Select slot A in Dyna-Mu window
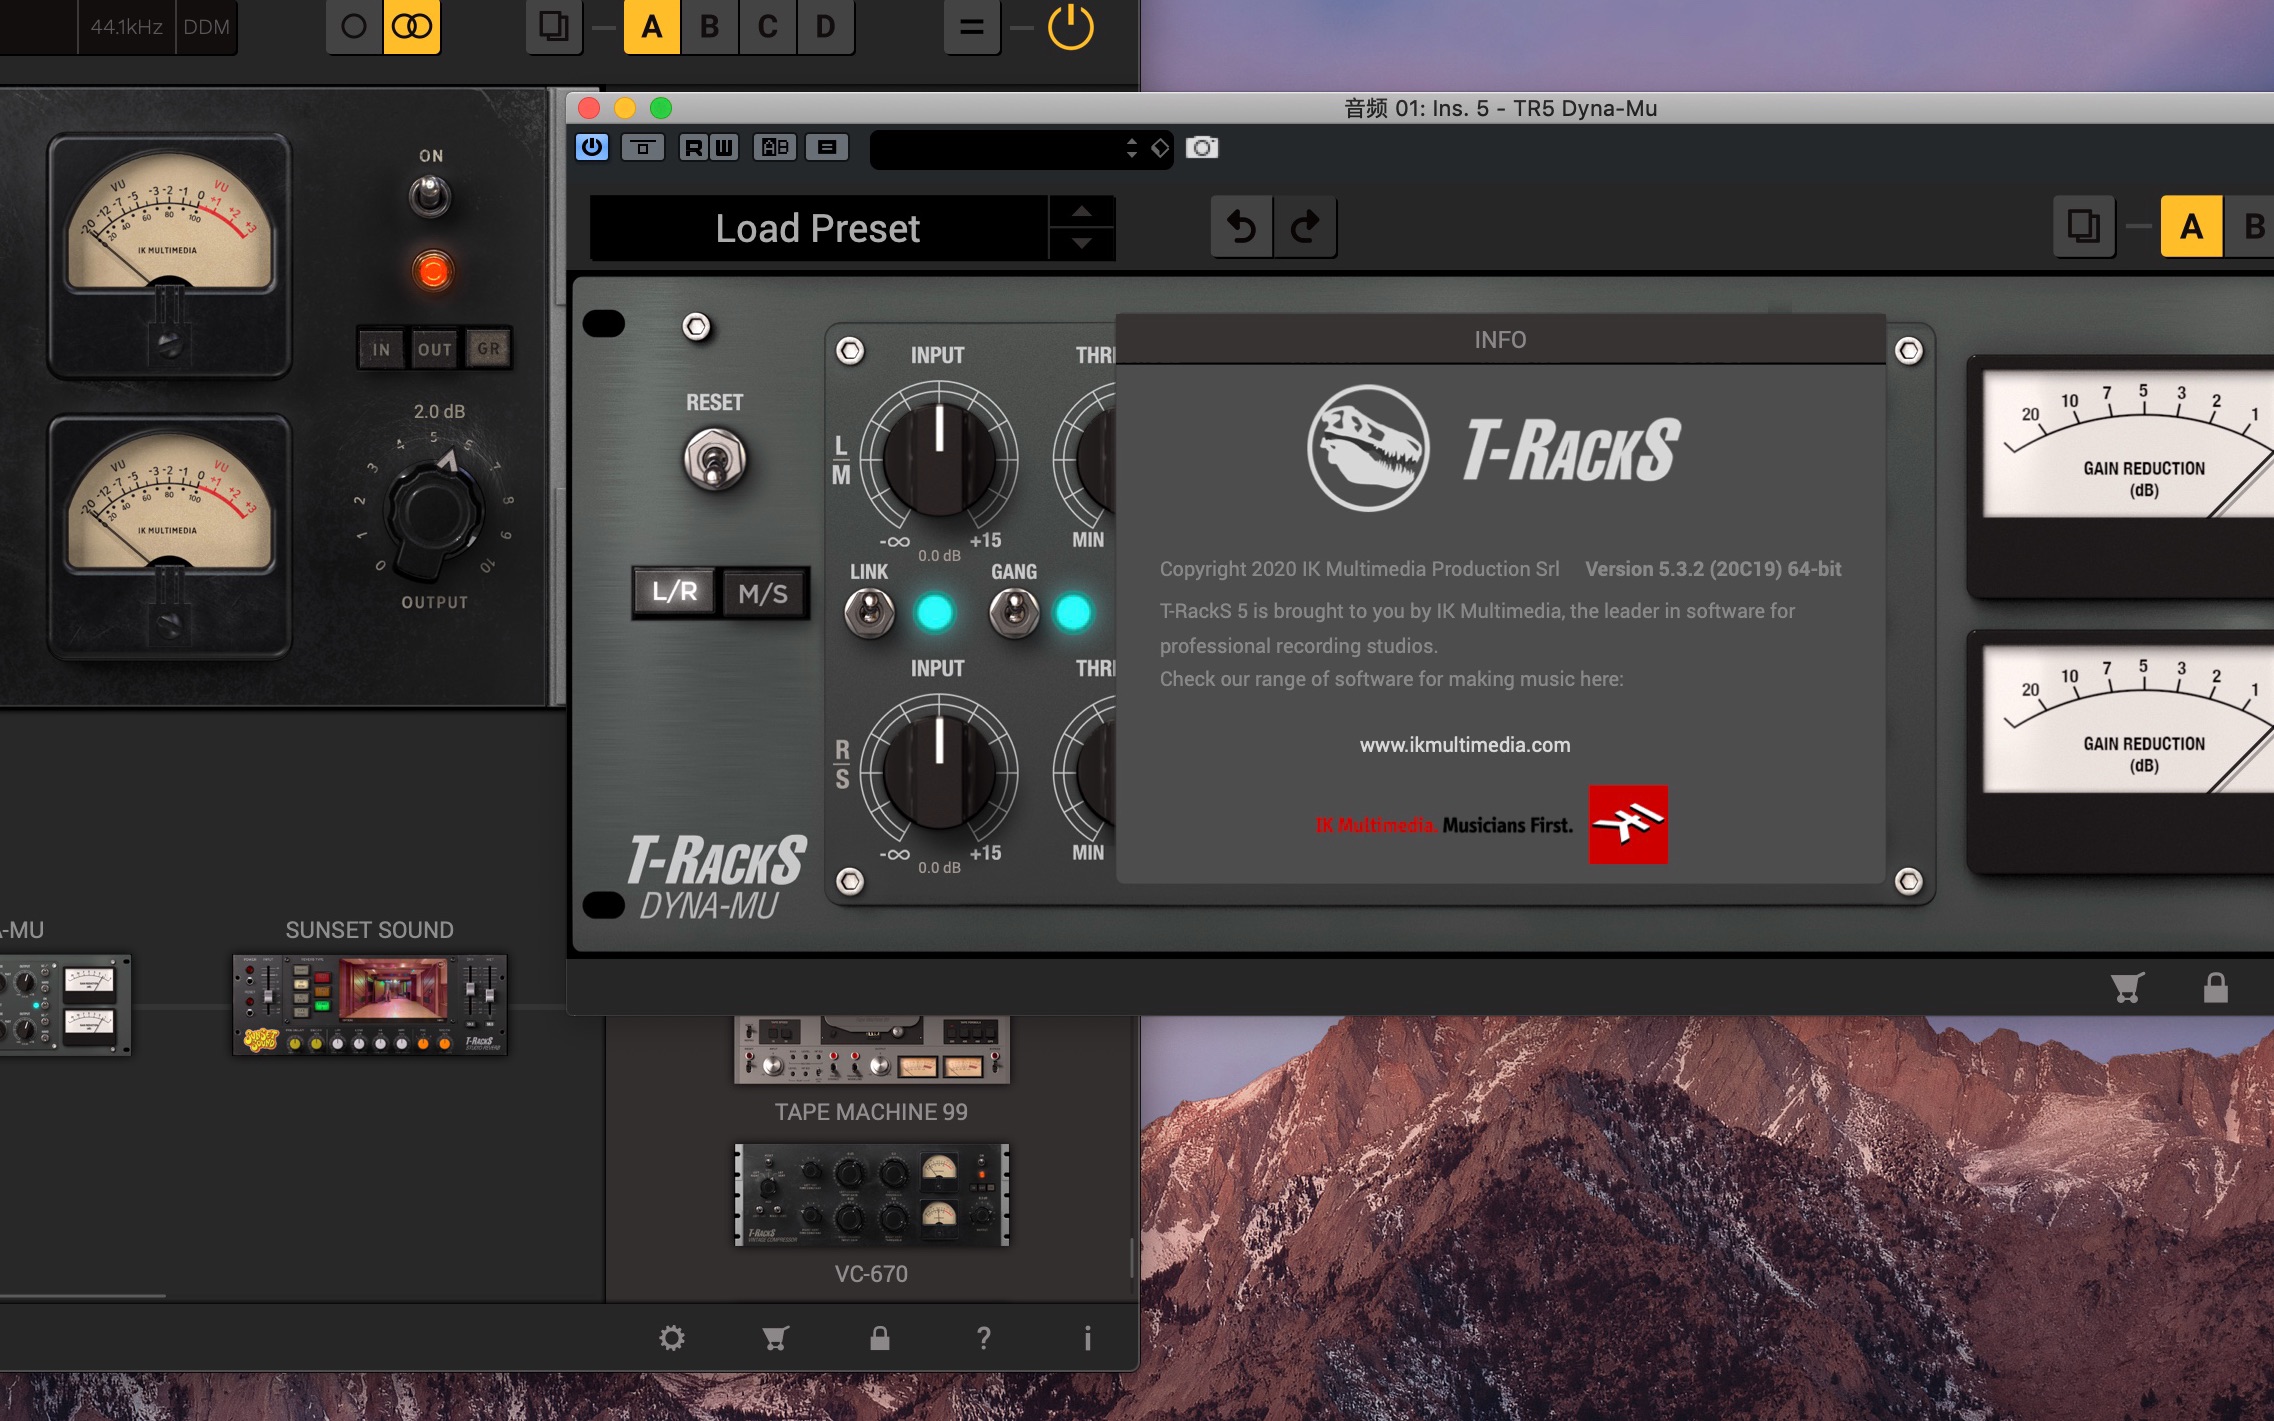2274x1421 pixels. (2191, 227)
